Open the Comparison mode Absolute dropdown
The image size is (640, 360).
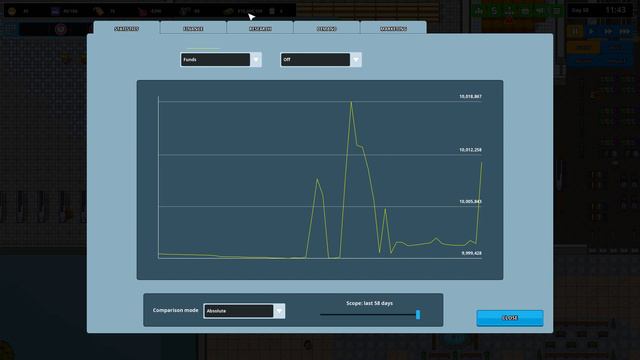click(x=244, y=311)
